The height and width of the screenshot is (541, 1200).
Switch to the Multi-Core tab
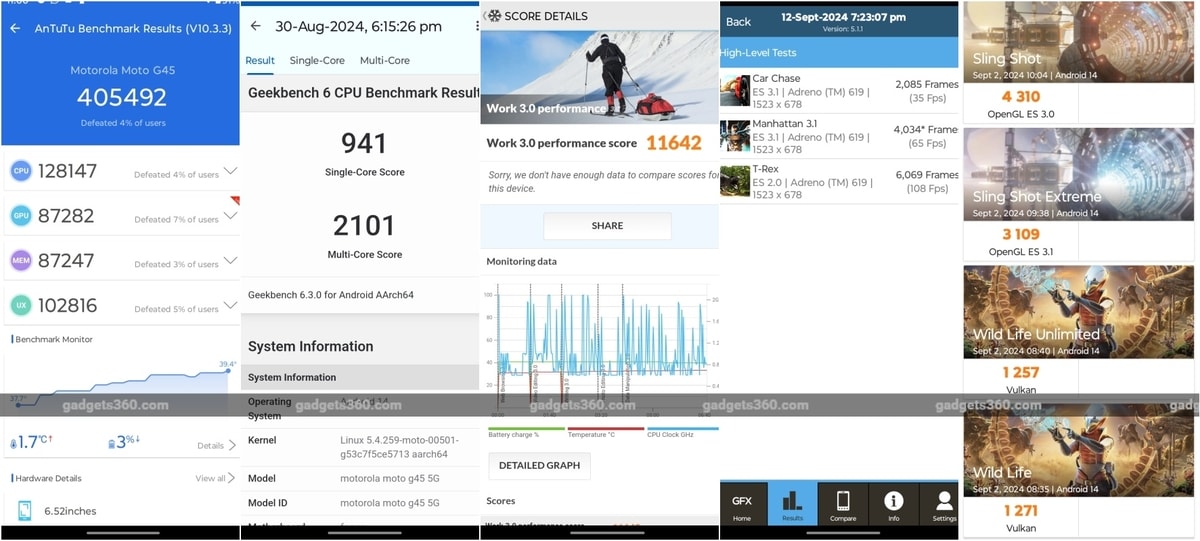(x=385, y=61)
